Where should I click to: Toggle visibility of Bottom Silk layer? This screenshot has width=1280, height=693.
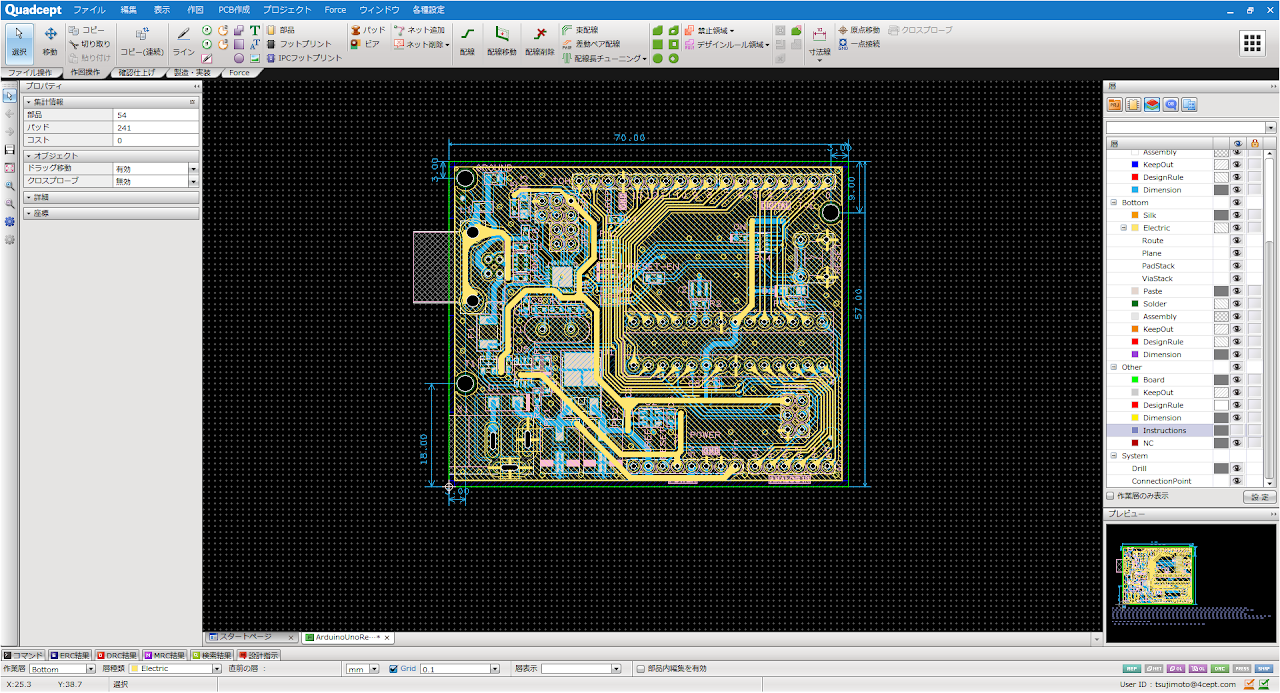click(1236, 215)
